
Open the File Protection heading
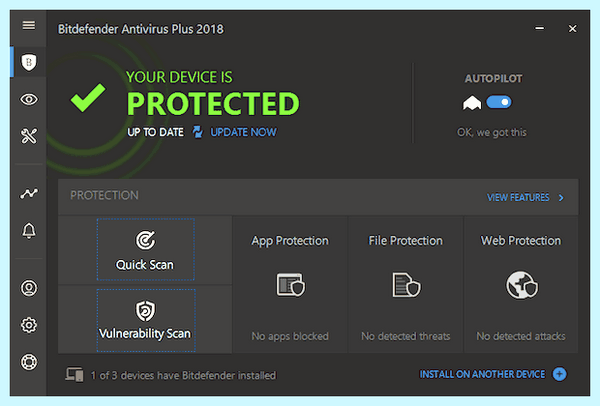click(406, 241)
